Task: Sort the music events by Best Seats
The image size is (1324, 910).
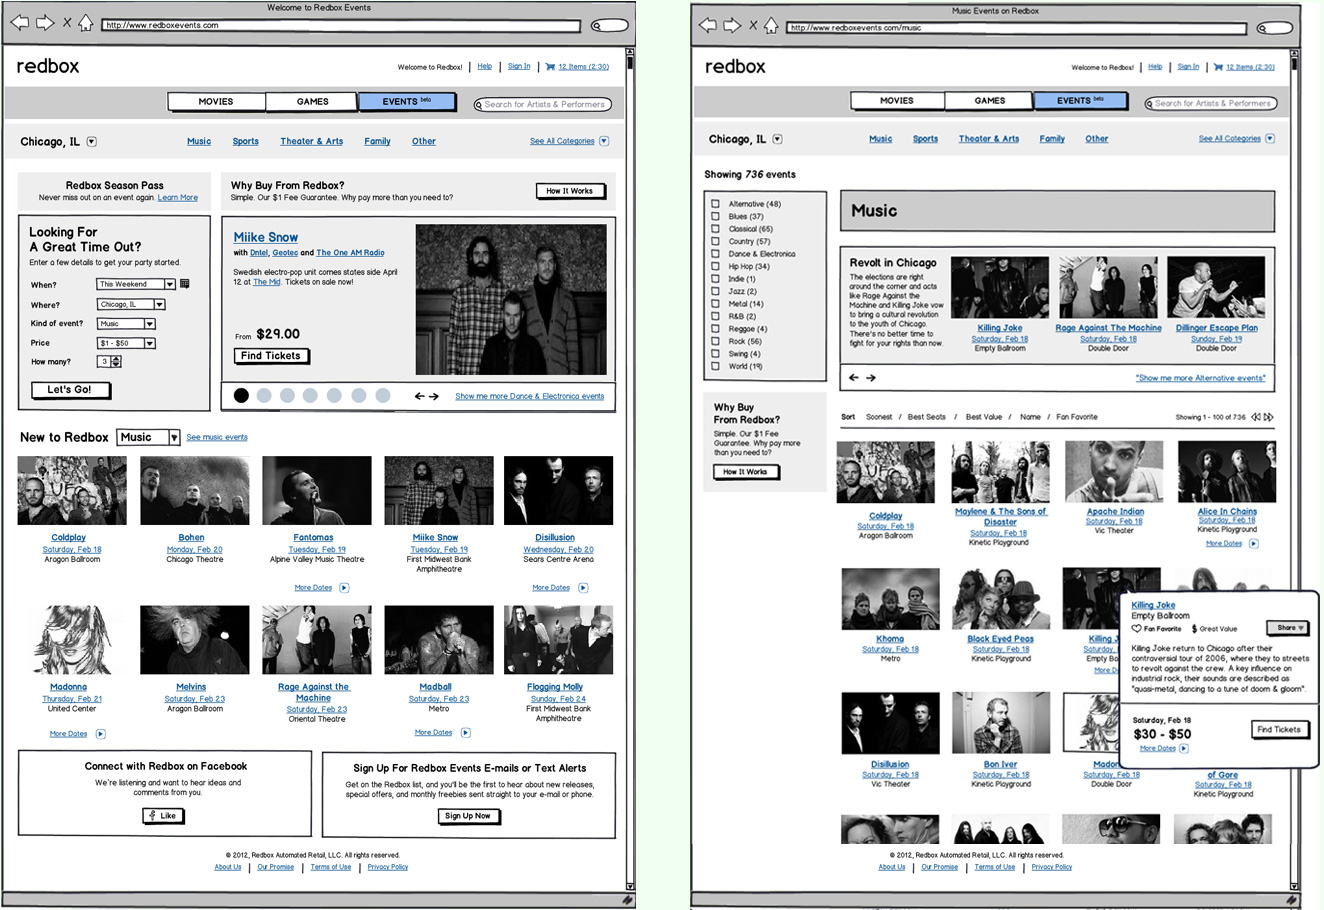Action: (927, 417)
